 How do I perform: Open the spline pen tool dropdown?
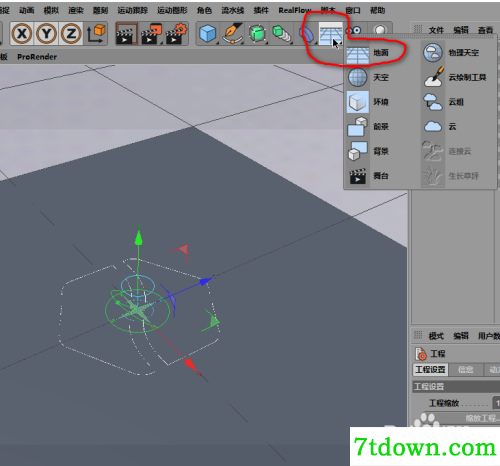pos(232,33)
